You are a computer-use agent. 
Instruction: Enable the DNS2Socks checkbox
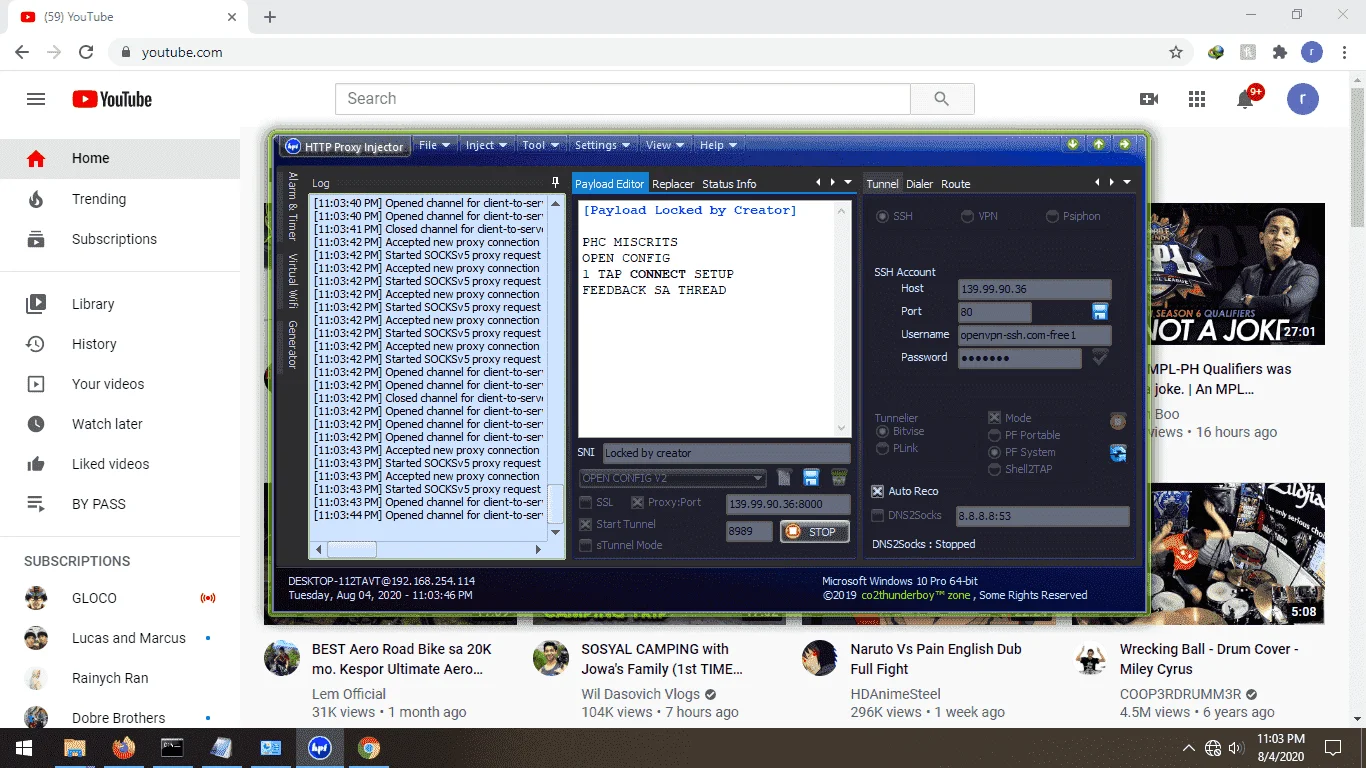tap(877, 515)
